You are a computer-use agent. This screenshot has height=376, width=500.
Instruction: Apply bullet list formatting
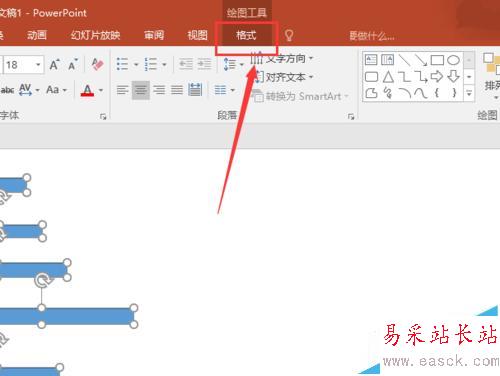click(x=122, y=64)
